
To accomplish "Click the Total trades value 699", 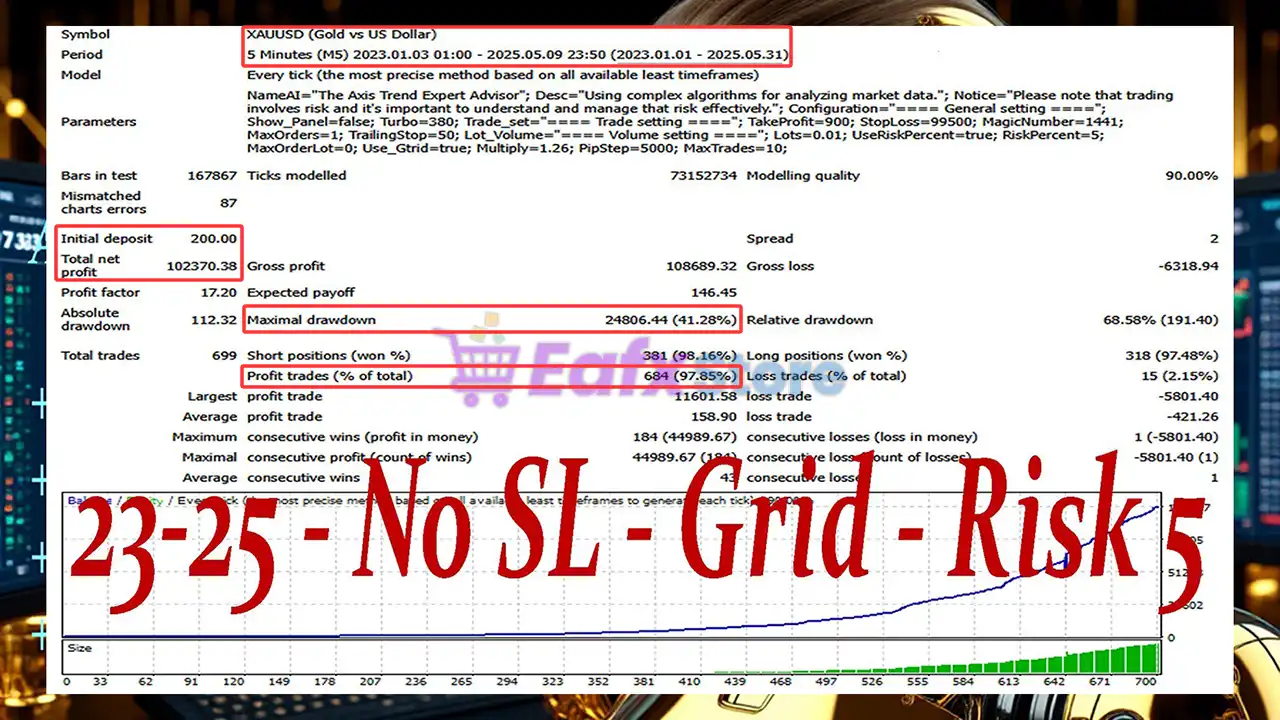I will (x=224, y=356).
